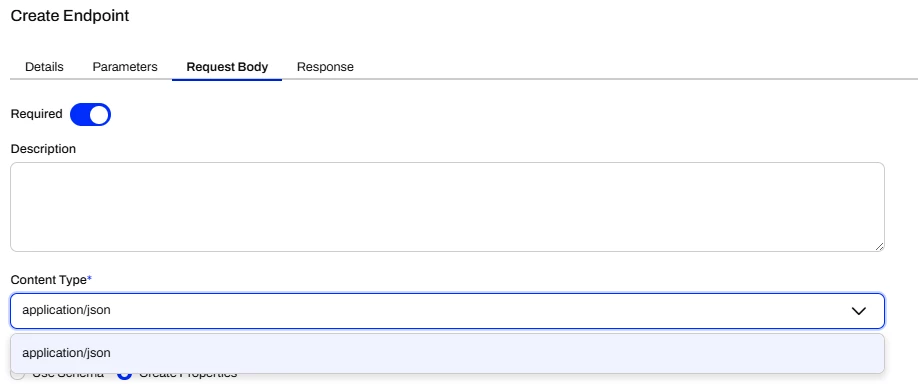Image resolution: width=918 pixels, height=389 pixels.
Task: Click the selected application/json value in combo box
Action: 66,310
